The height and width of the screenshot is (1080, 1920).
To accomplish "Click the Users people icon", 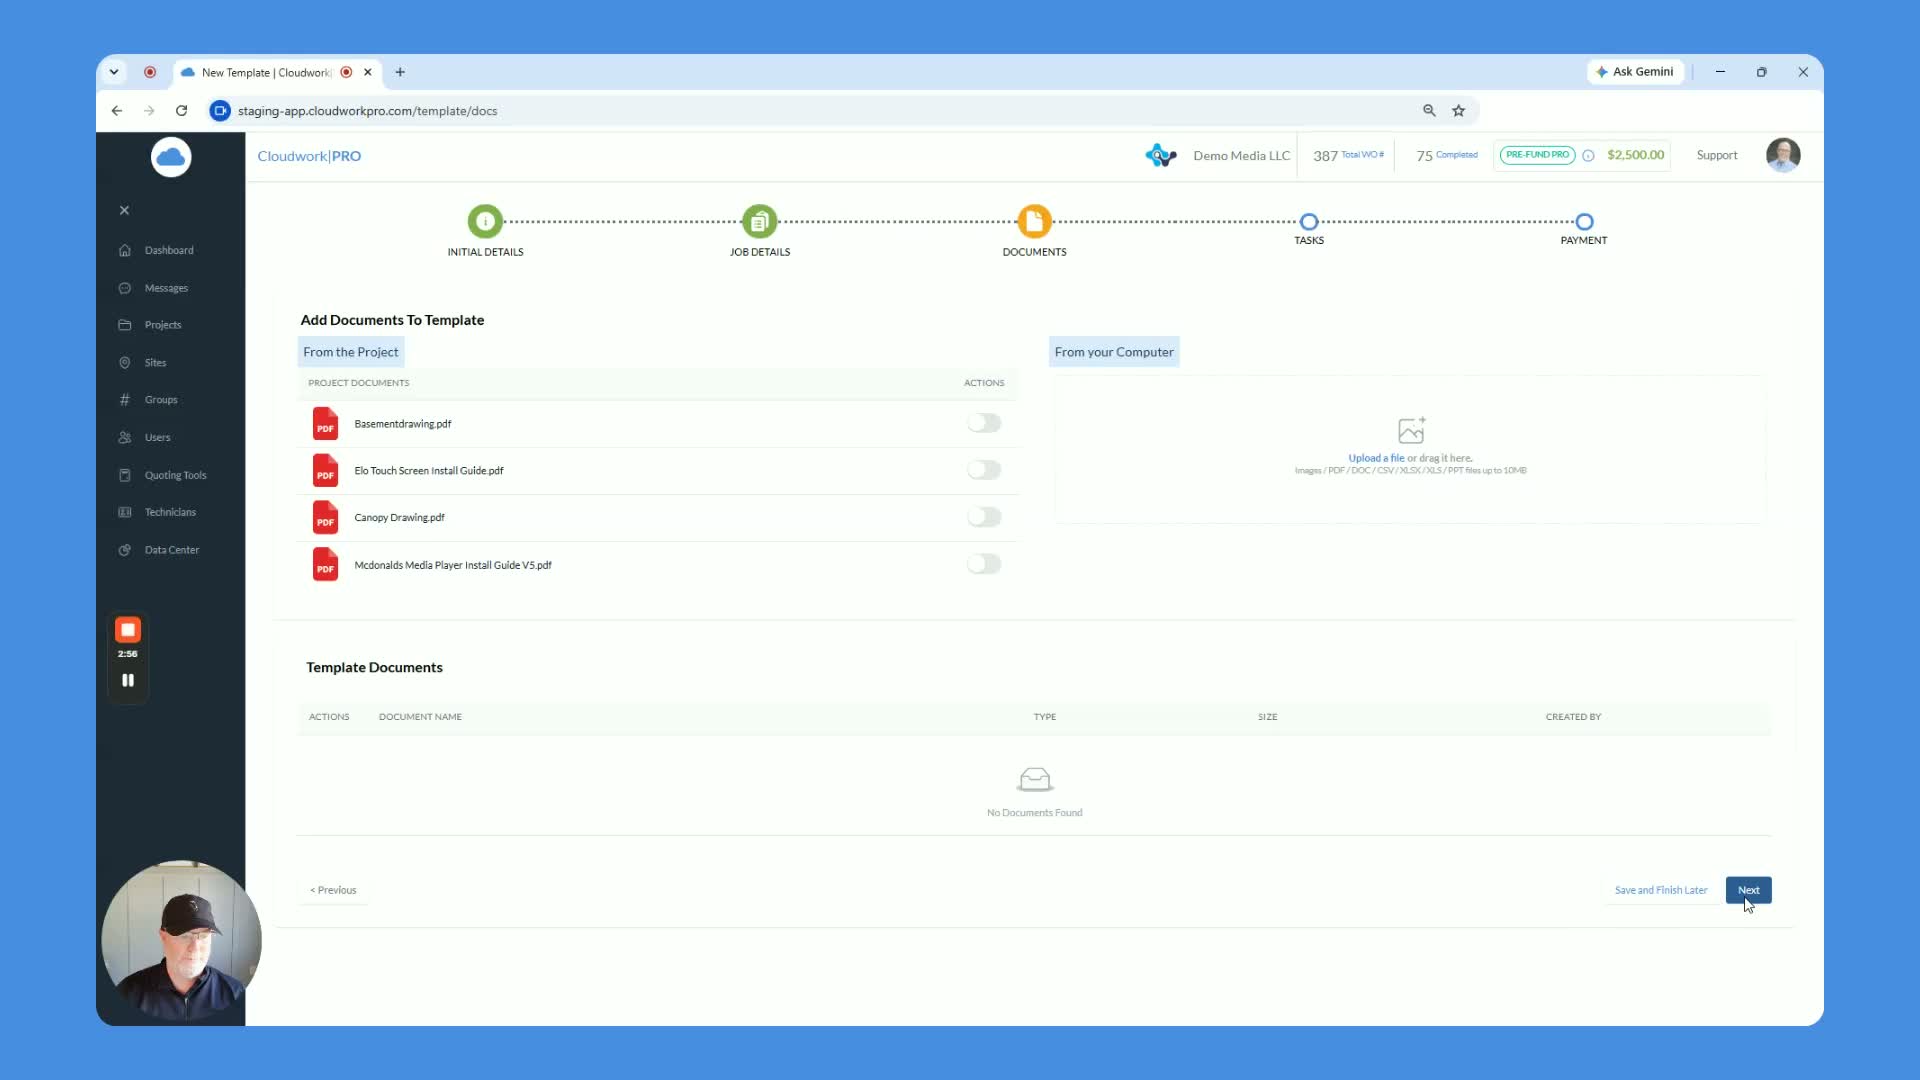I will click(125, 438).
